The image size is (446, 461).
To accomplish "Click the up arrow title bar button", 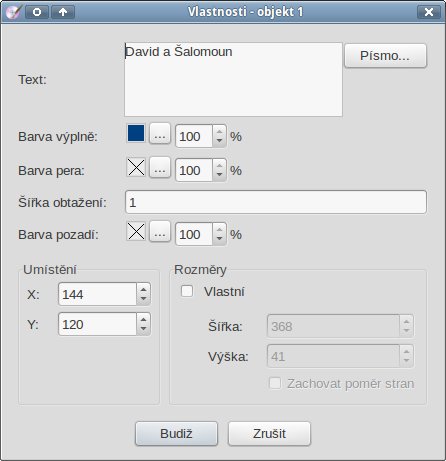I will click(x=63, y=12).
